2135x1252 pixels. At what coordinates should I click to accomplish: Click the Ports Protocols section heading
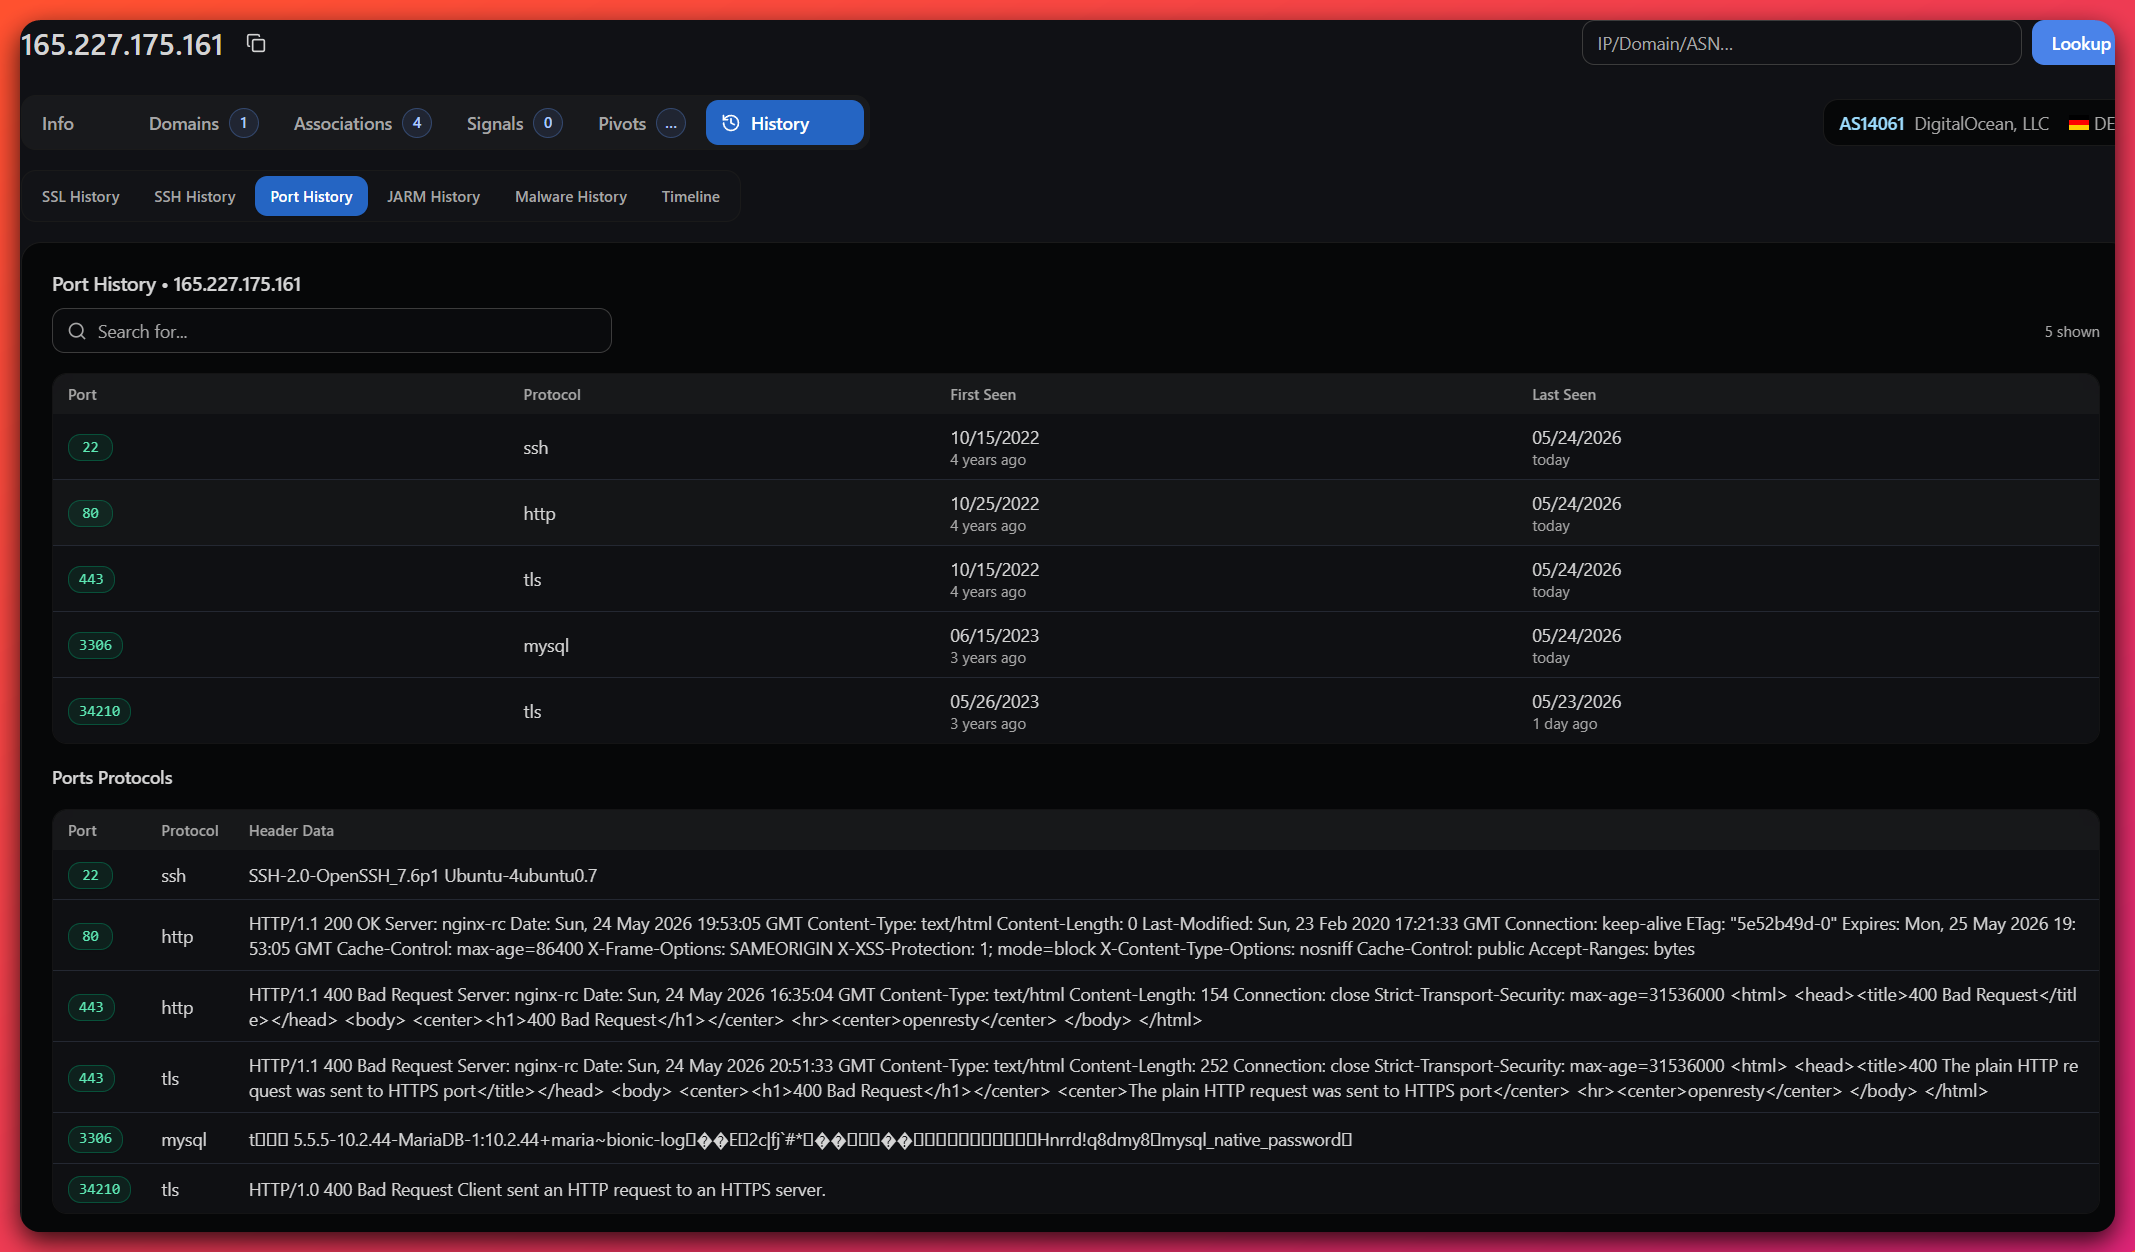112,777
